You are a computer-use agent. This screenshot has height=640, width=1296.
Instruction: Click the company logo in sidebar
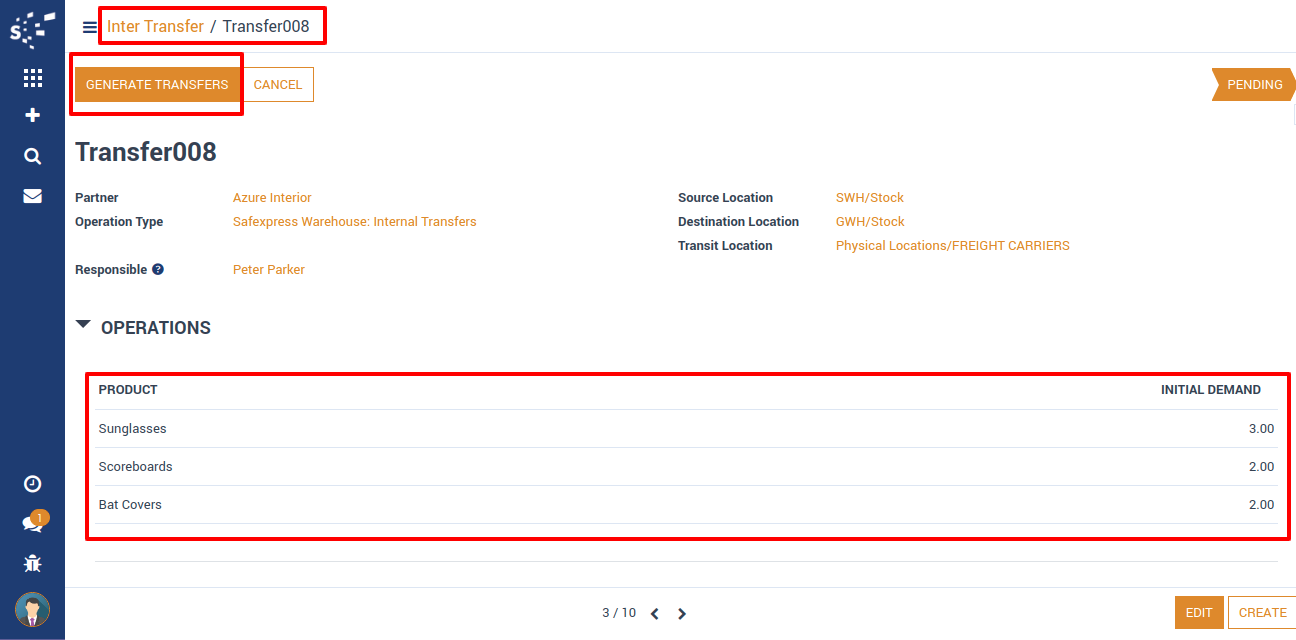coord(32,30)
